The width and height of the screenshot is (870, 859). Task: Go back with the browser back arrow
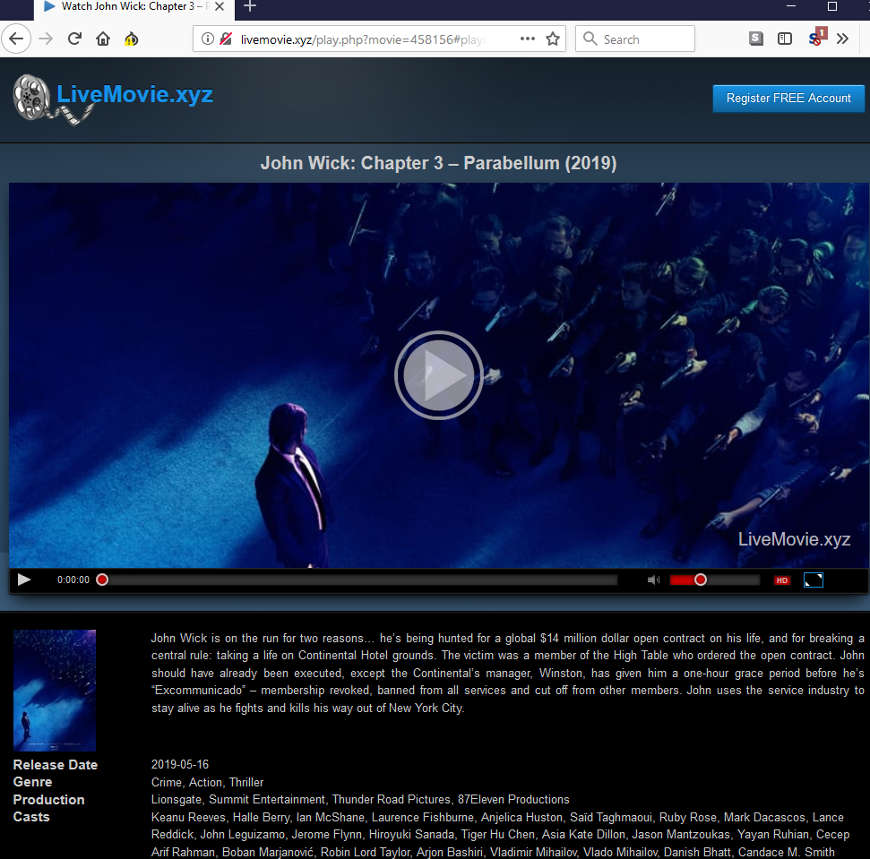pos(16,39)
